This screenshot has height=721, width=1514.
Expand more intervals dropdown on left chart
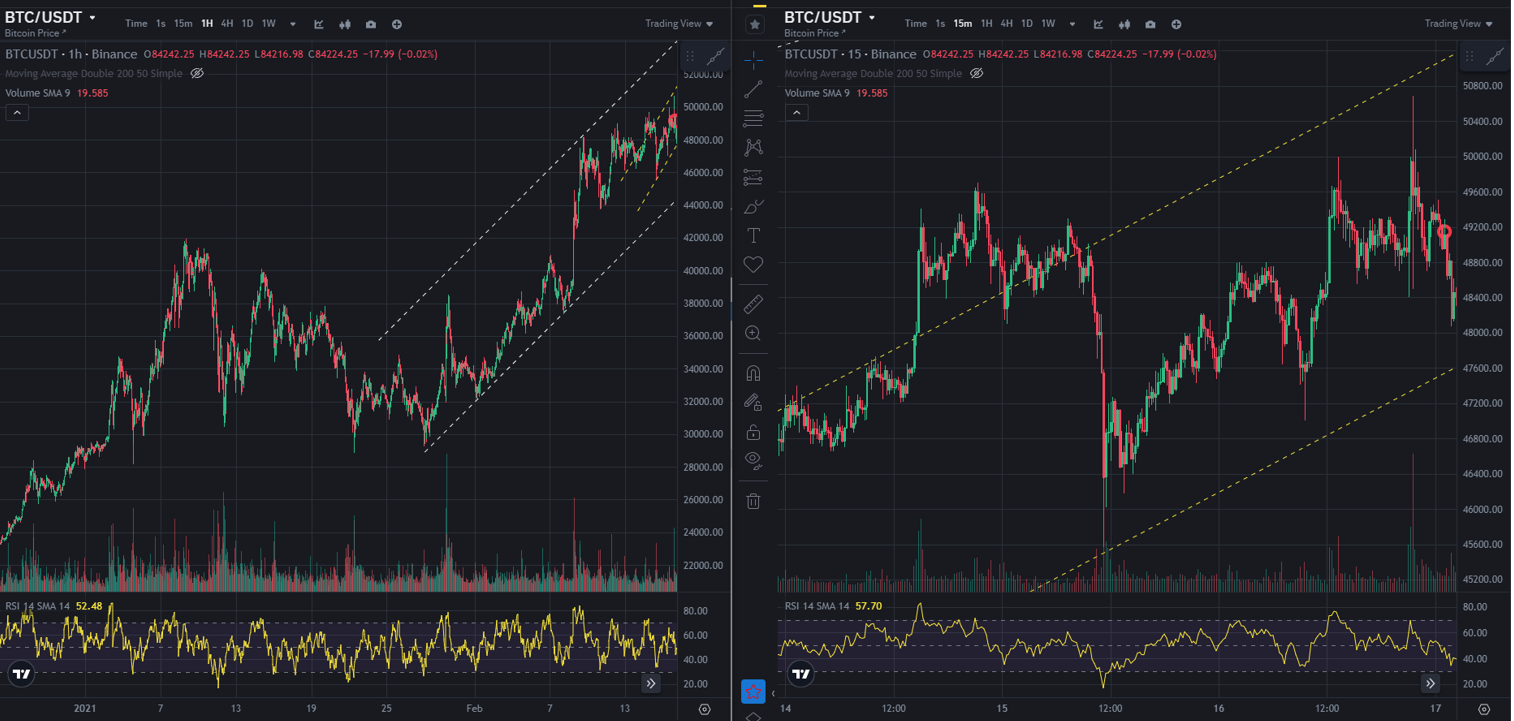(x=293, y=24)
